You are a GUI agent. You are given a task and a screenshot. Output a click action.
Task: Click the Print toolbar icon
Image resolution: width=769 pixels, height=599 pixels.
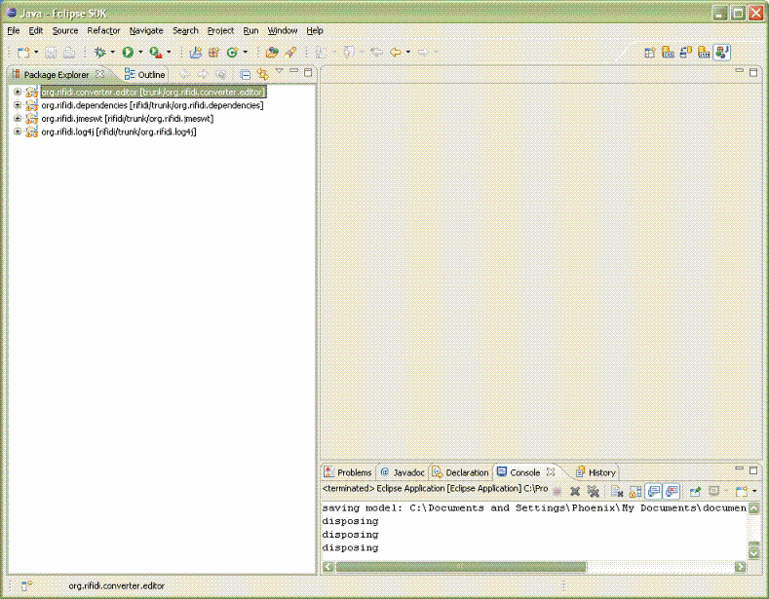point(69,52)
